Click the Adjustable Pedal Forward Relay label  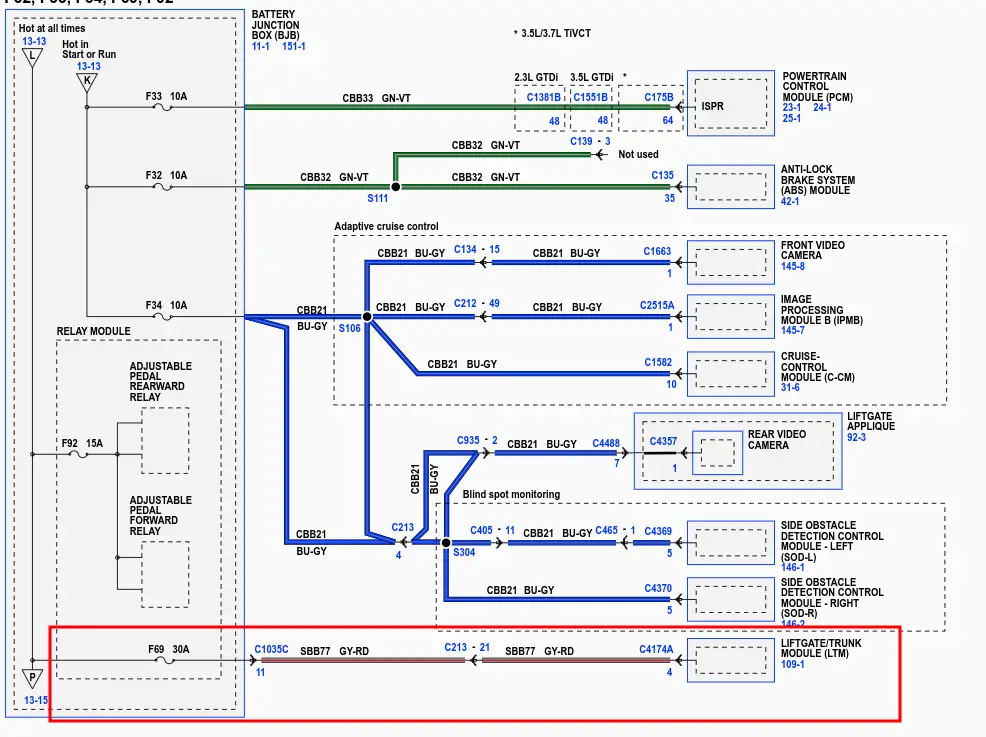(x=161, y=516)
